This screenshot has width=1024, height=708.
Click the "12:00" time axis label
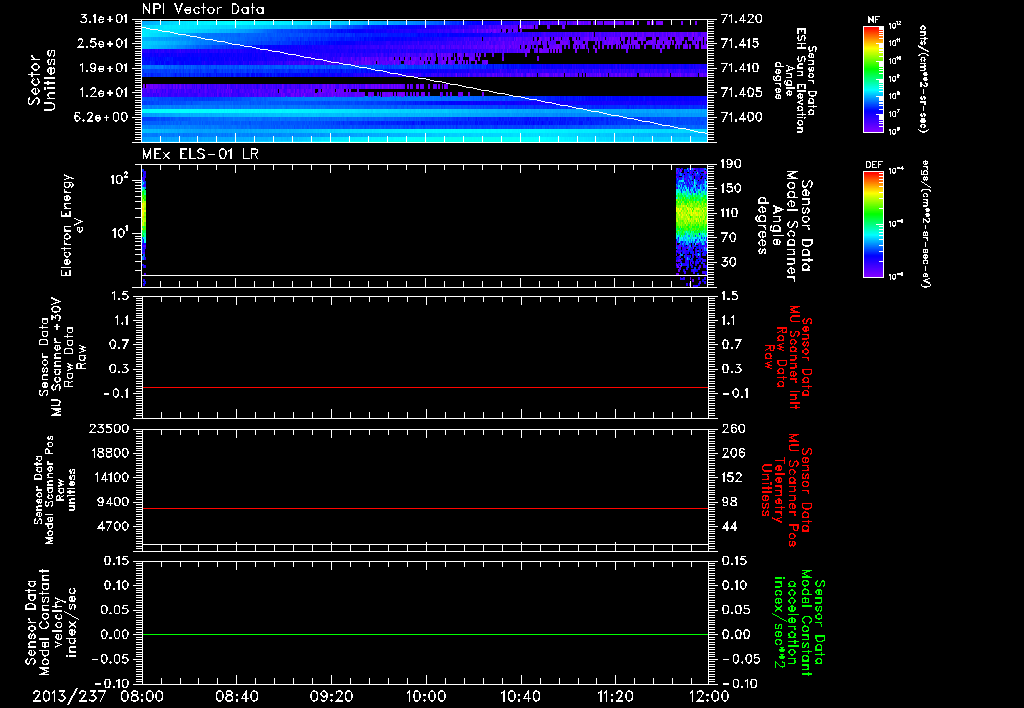click(709, 696)
